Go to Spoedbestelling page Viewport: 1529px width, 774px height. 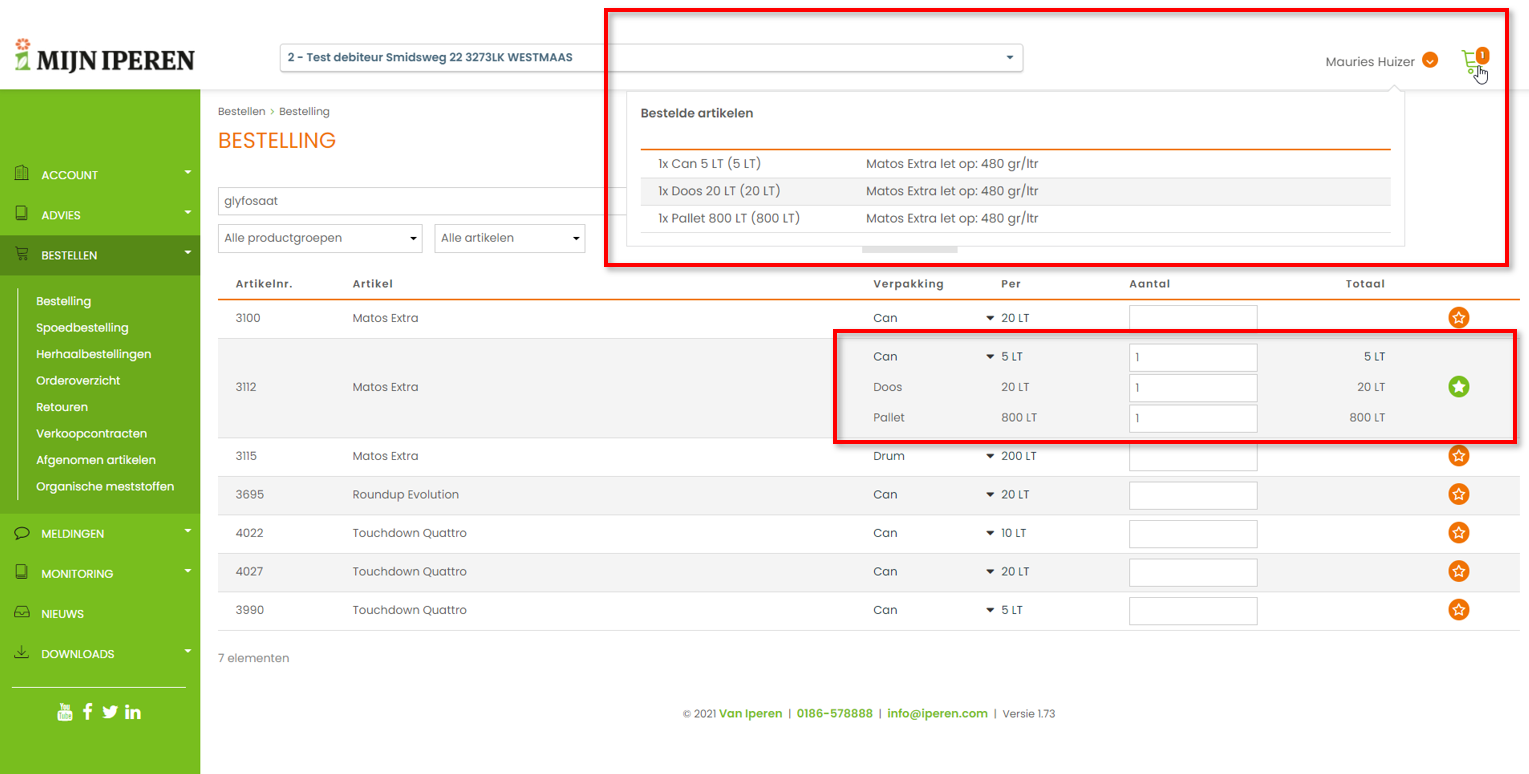click(x=82, y=328)
